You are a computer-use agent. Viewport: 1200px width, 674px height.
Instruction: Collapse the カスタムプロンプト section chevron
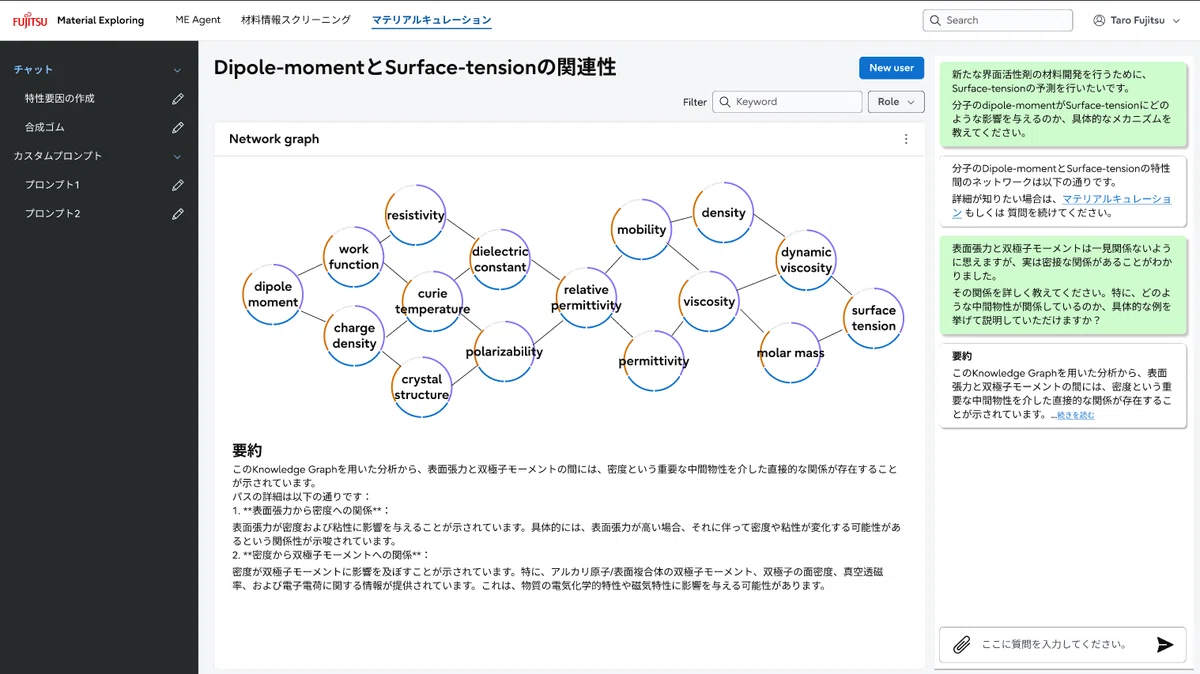(x=178, y=156)
